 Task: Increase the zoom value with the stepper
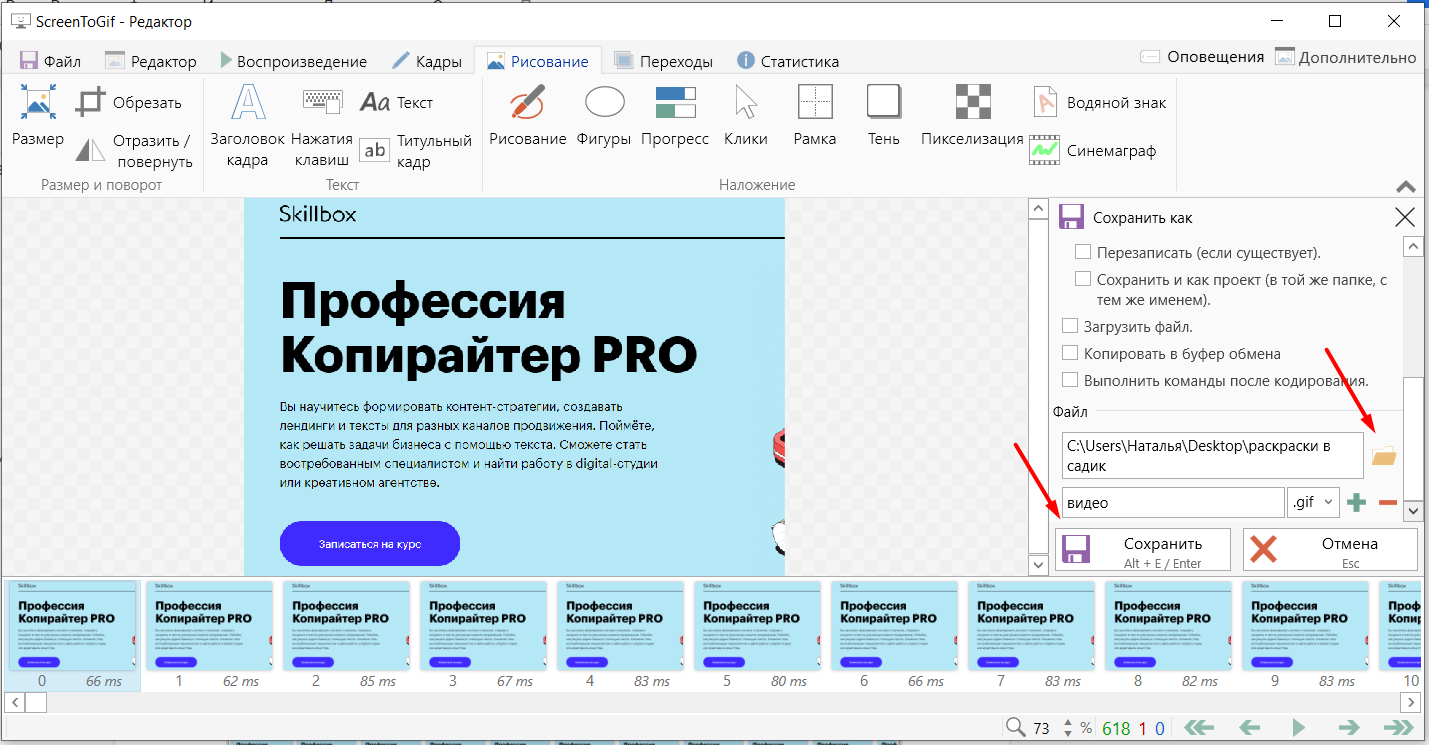[x=1067, y=723]
